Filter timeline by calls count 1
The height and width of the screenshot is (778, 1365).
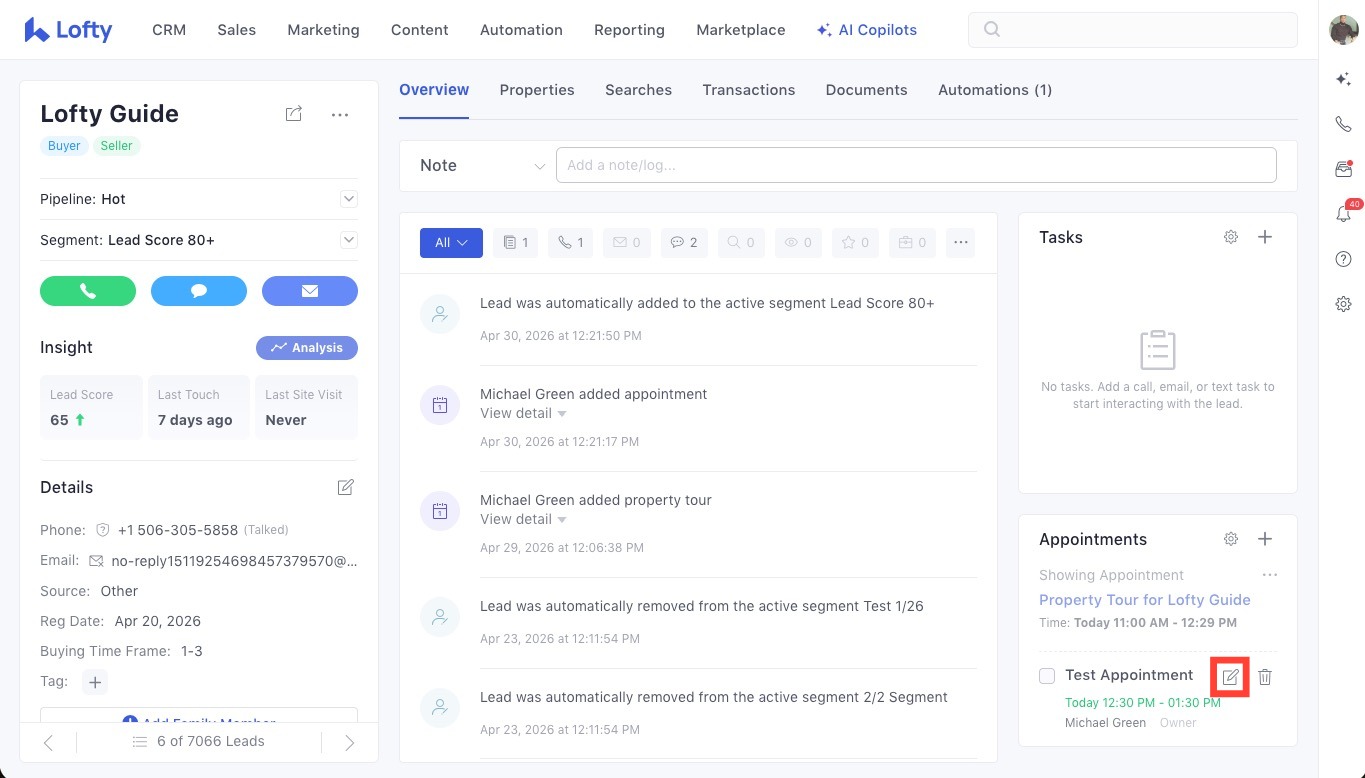click(x=570, y=242)
